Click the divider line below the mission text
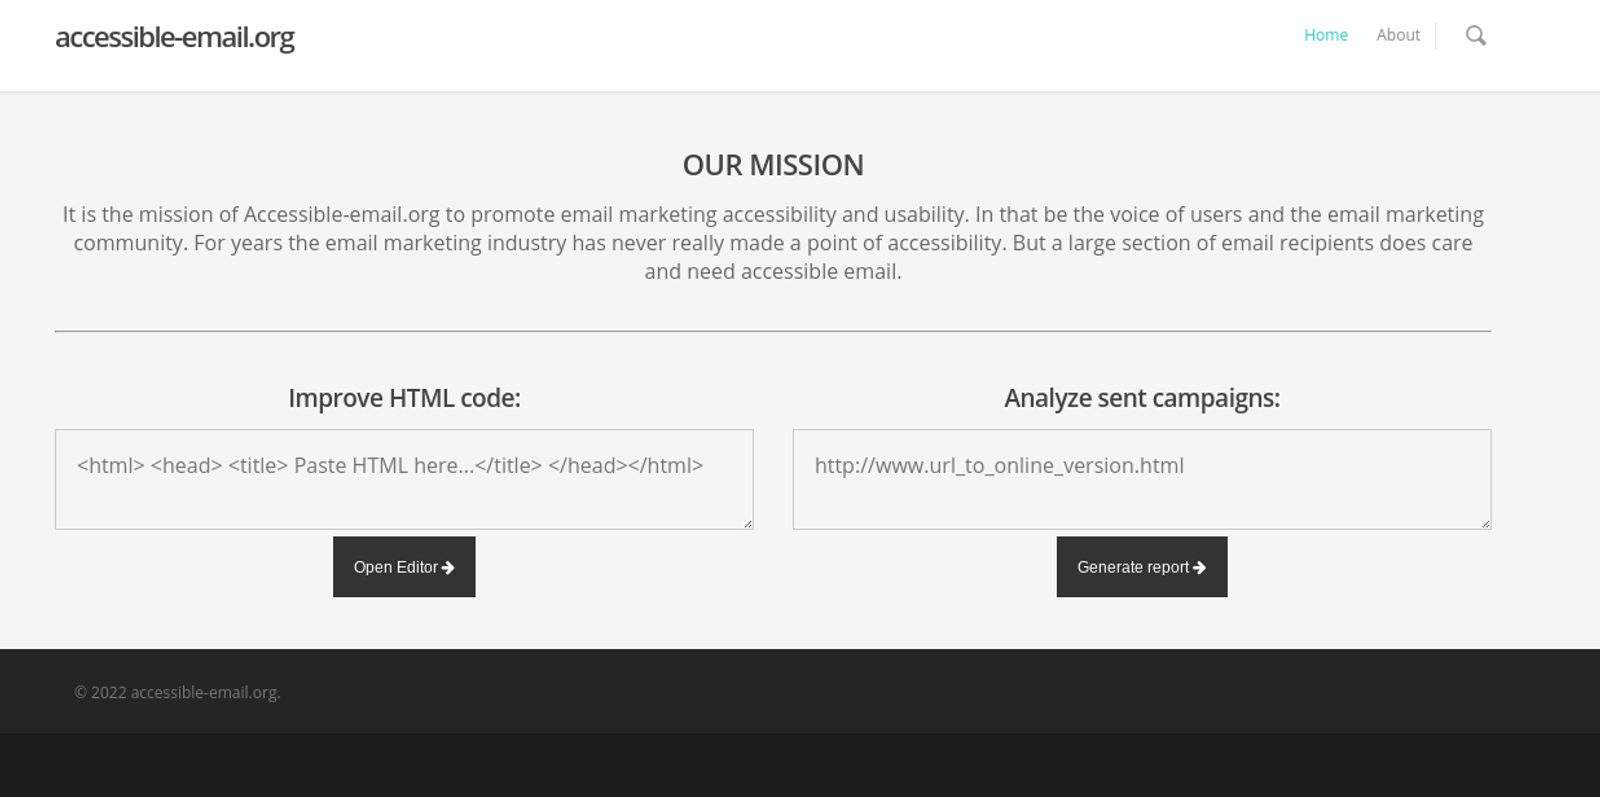Screen dimensions: 1600x797 (773, 330)
